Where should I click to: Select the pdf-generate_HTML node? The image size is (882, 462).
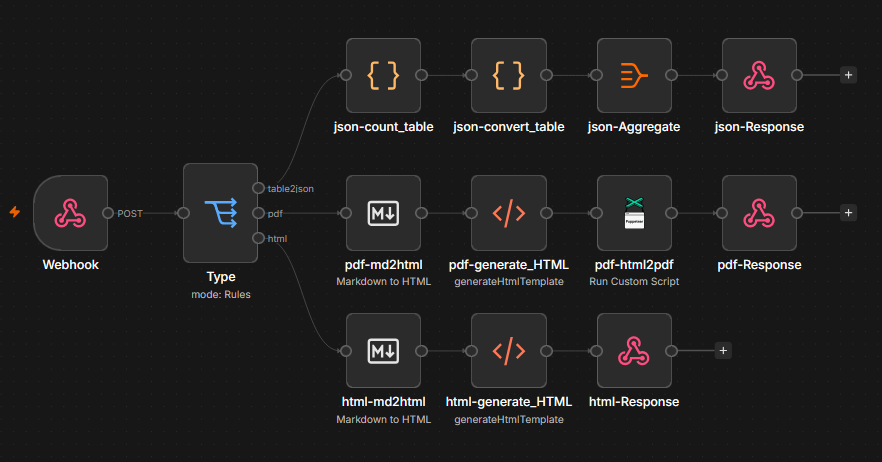pos(508,213)
